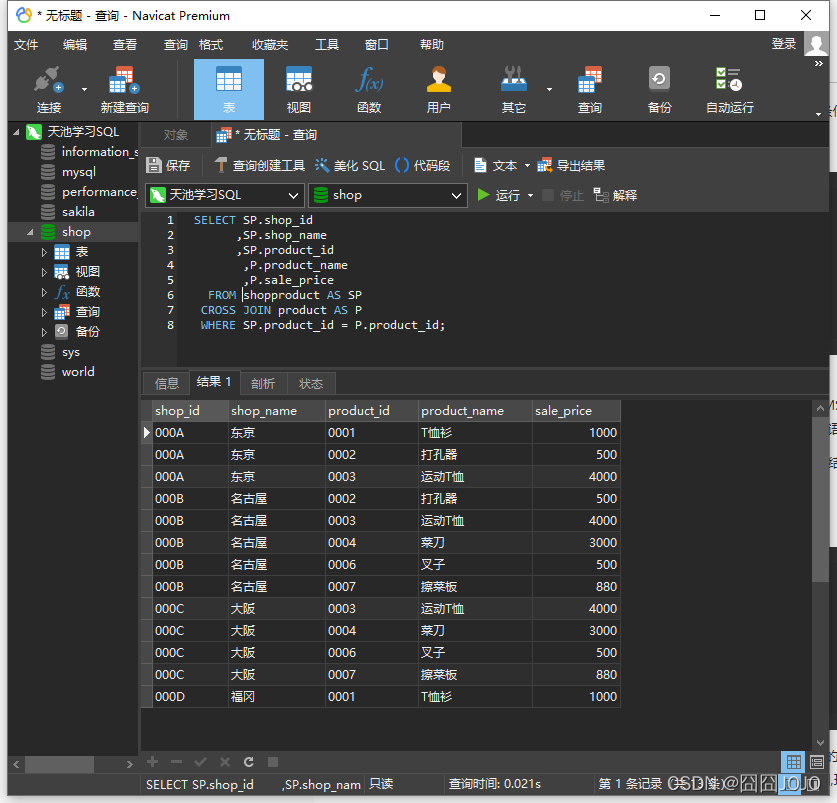The image size is (837, 803).
Task: Expand the 备份 node under shop
Action: pos(44,332)
